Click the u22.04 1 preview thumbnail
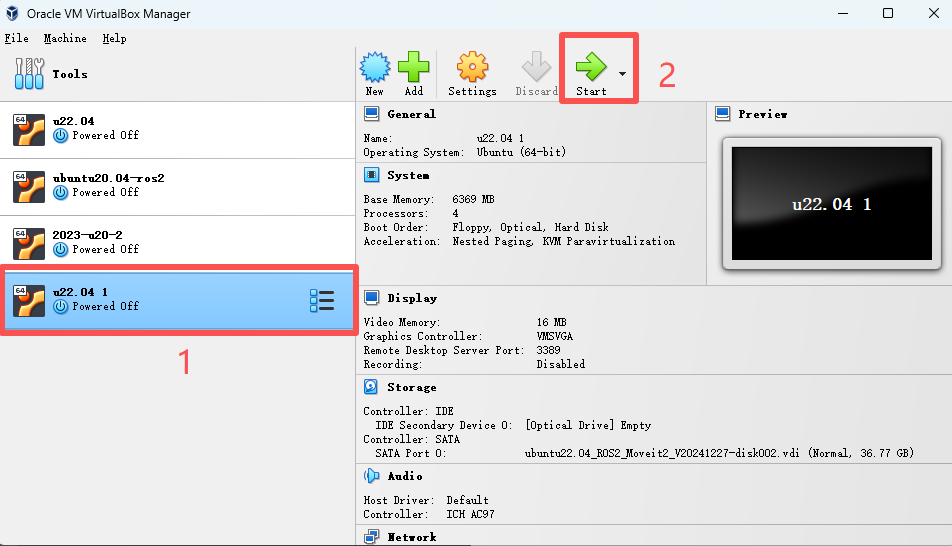The width and height of the screenshot is (952, 546). [x=831, y=205]
